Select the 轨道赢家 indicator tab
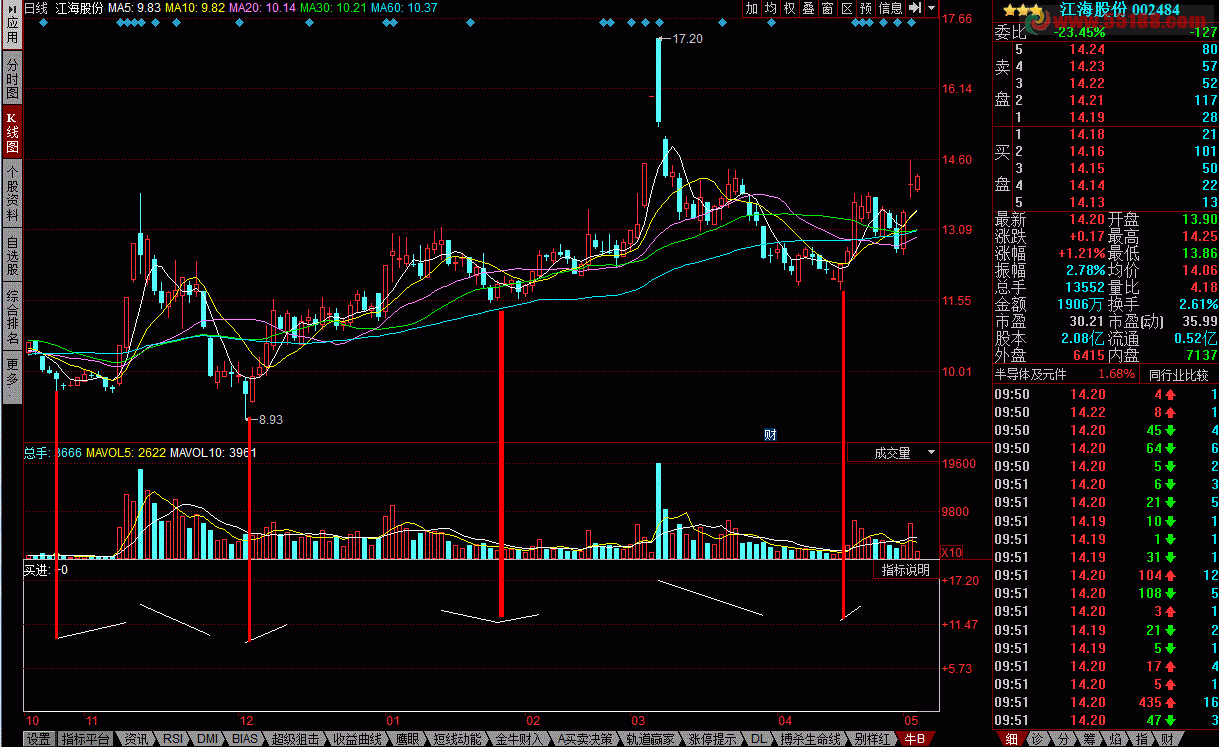The height and width of the screenshot is (747, 1219). [x=651, y=739]
